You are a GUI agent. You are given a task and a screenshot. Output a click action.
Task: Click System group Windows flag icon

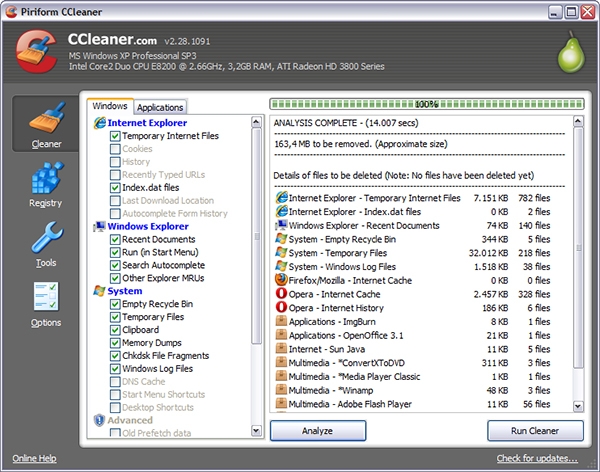tap(99, 291)
